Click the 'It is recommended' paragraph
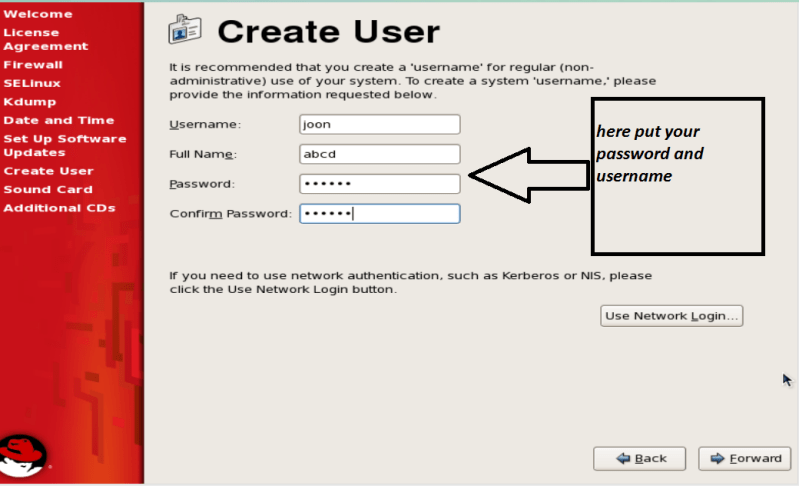 click(413, 81)
